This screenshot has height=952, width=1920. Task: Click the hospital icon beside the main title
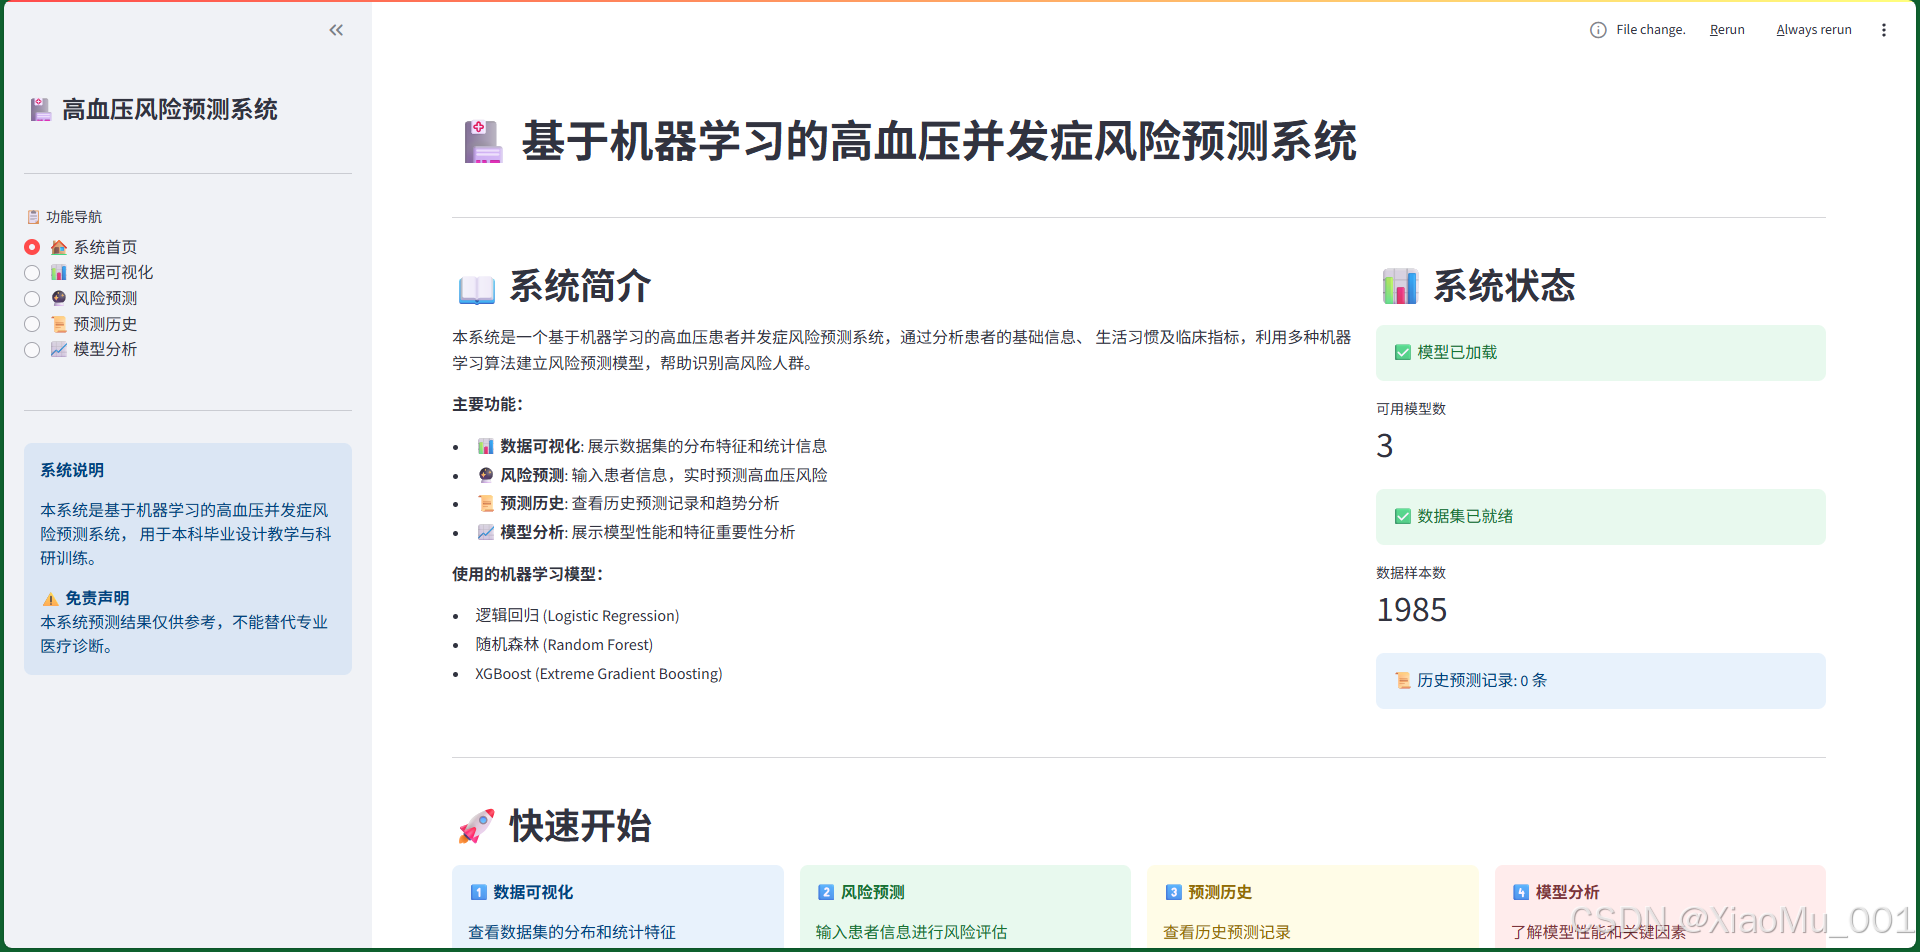pyautogui.click(x=482, y=143)
